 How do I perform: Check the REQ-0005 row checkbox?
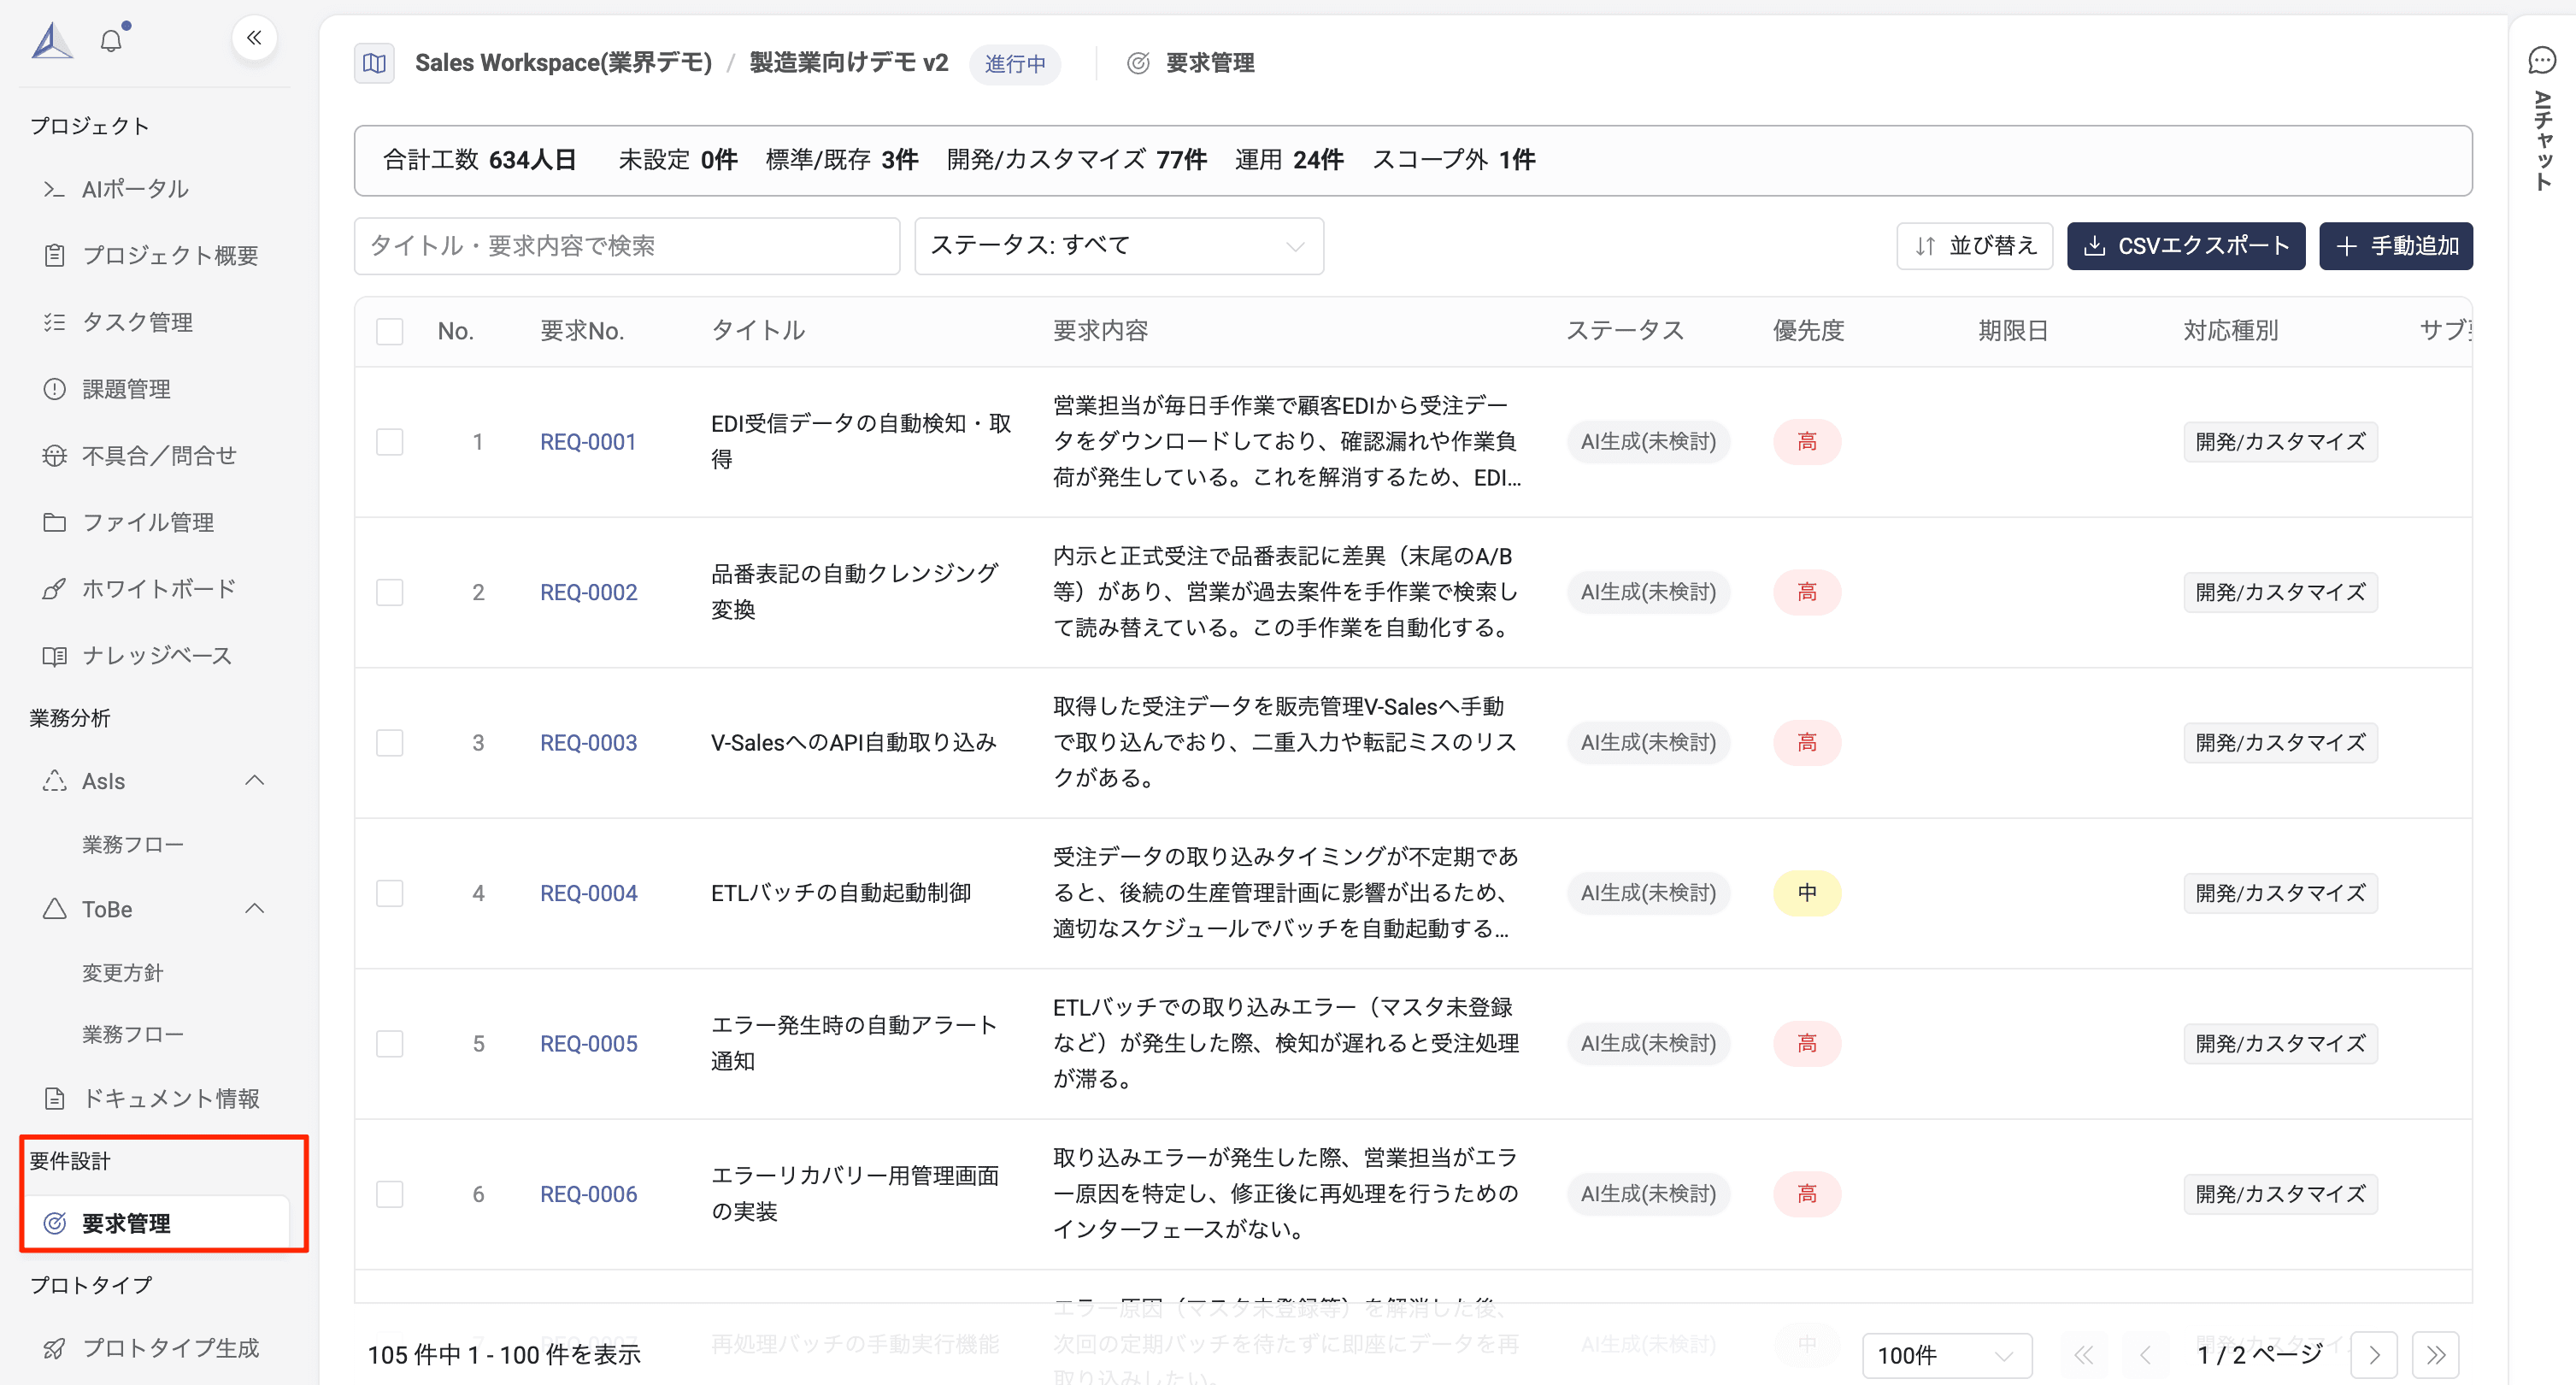pyautogui.click(x=389, y=1044)
